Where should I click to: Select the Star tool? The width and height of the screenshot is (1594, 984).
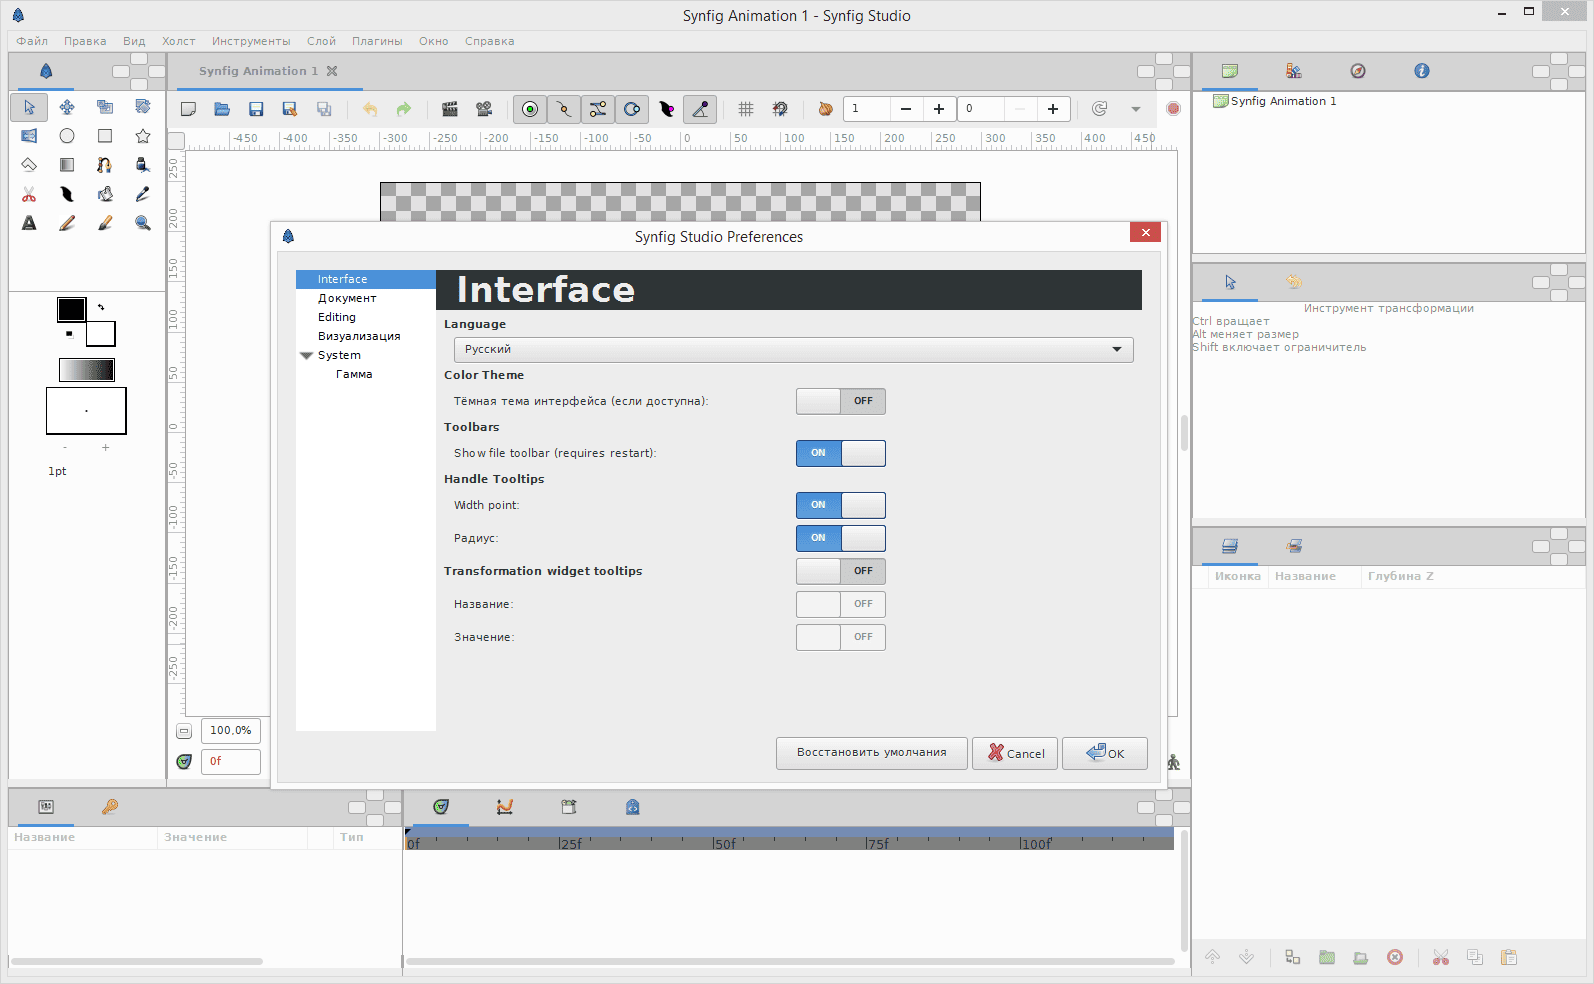[x=143, y=136]
